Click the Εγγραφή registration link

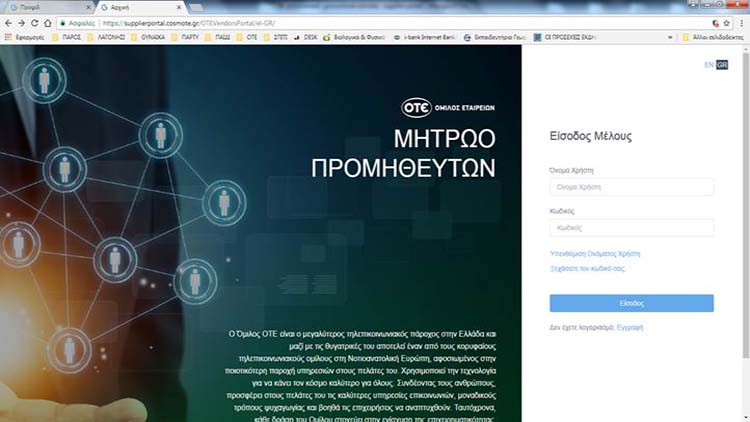point(630,327)
